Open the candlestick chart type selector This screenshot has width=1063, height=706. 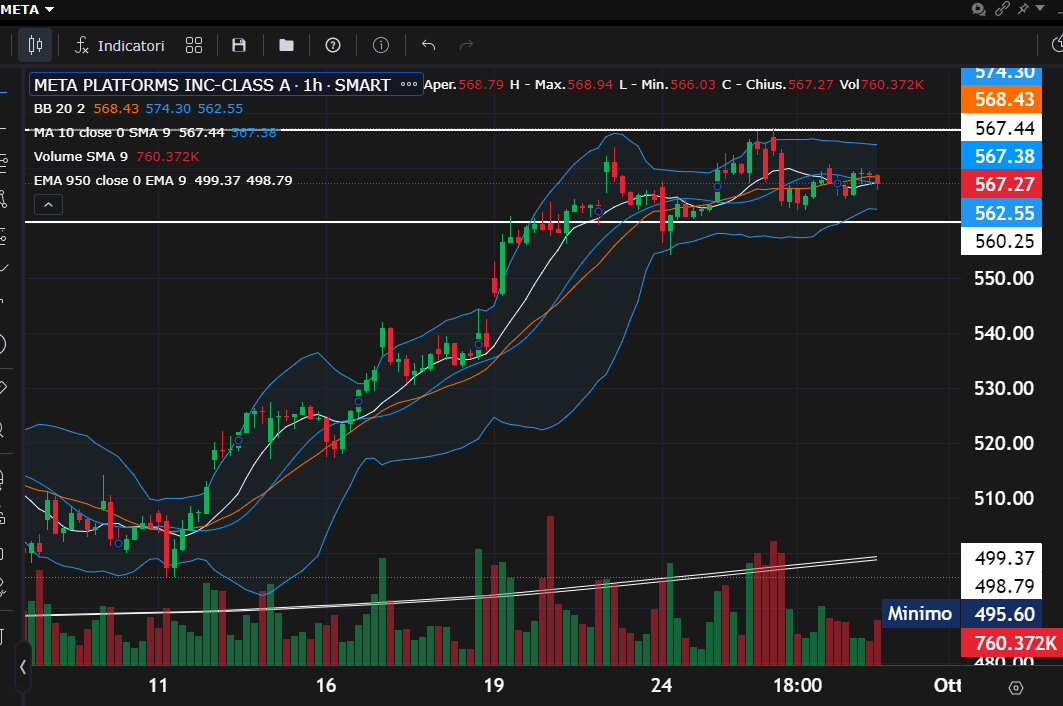35,45
